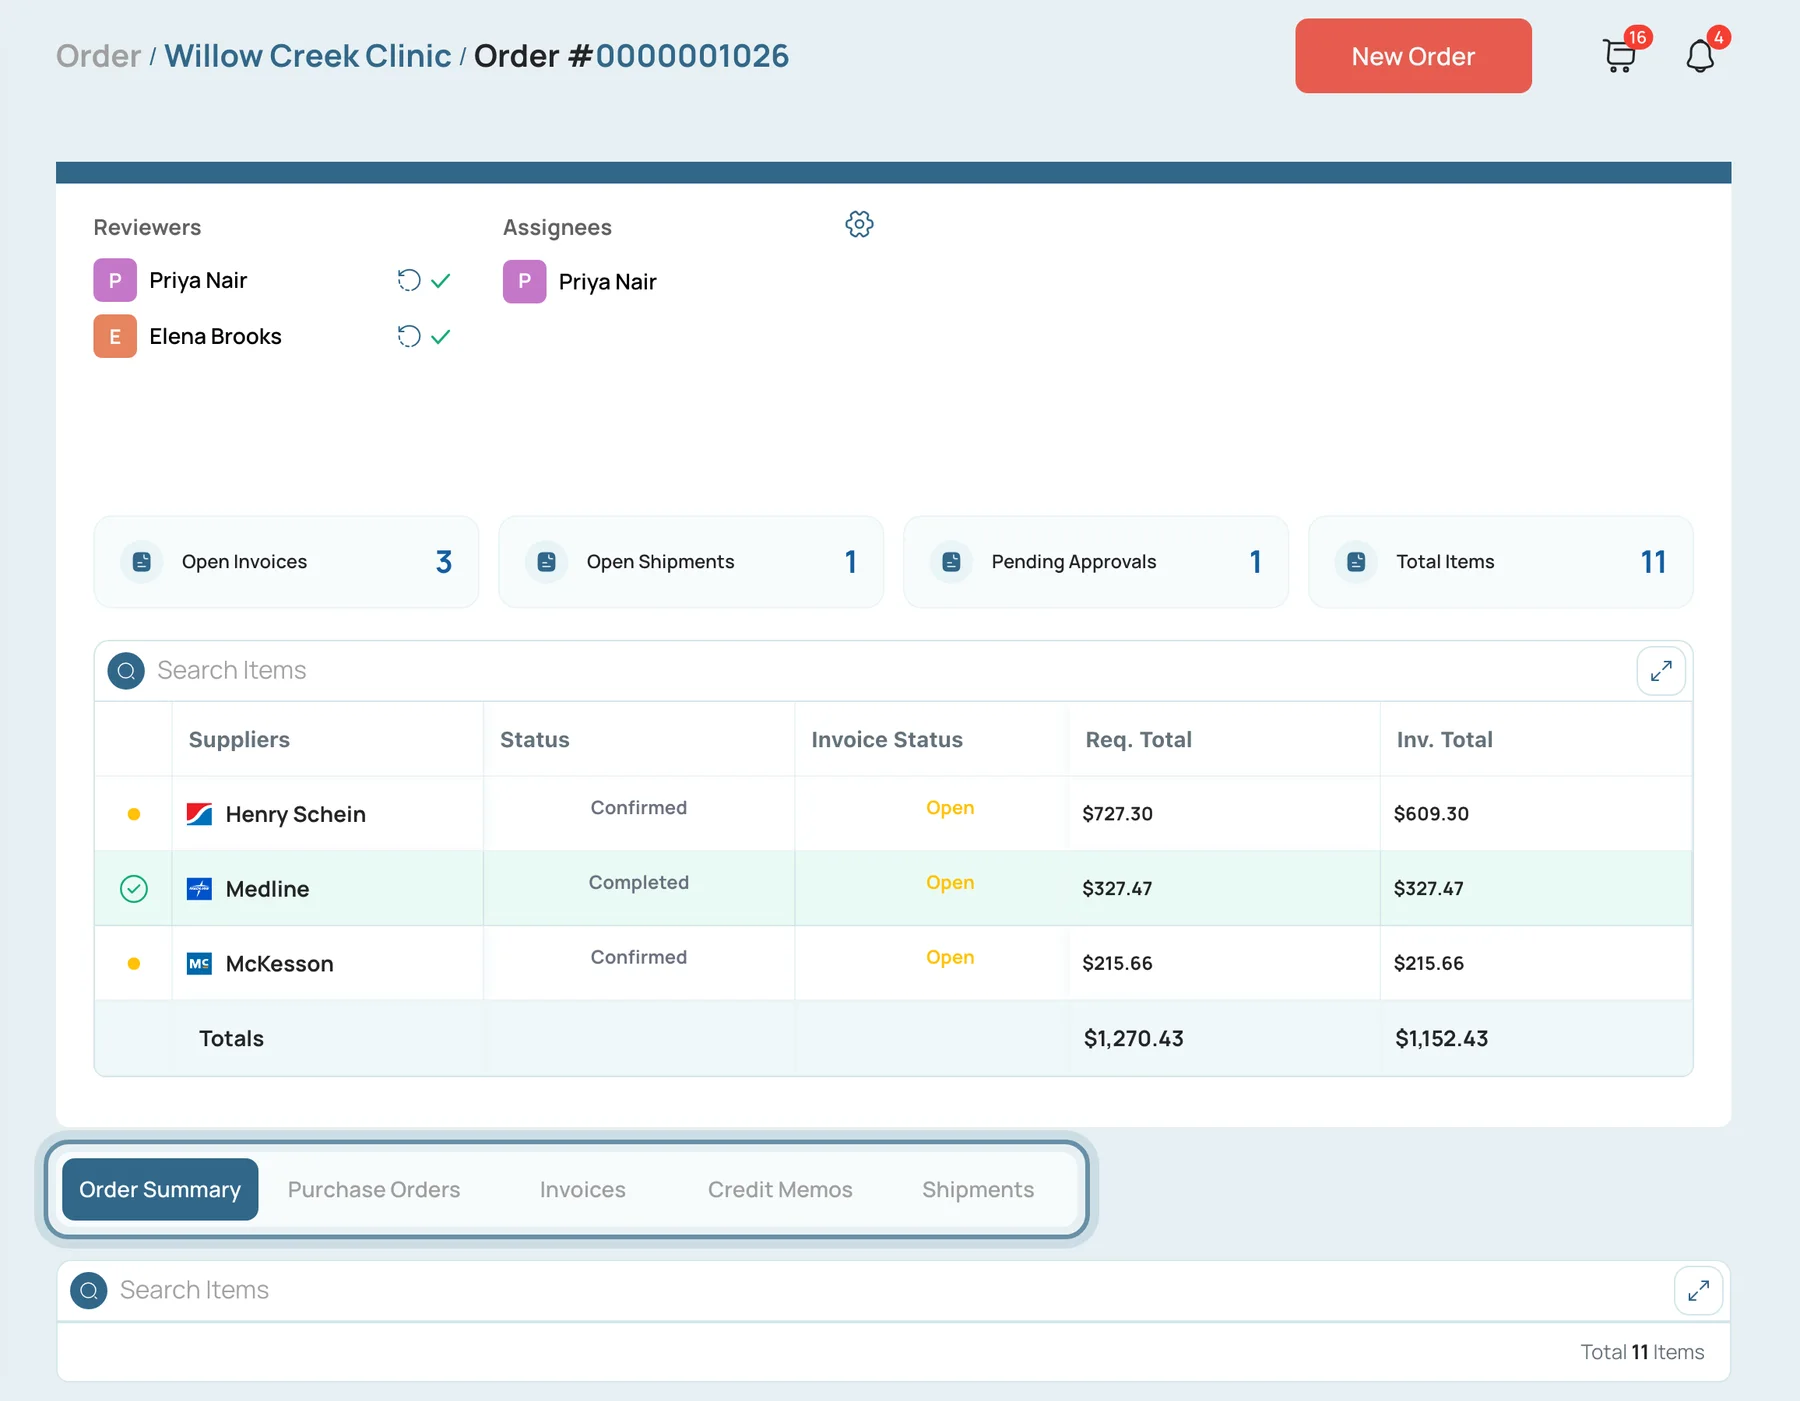Image resolution: width=1800 pixels, height=1401 pixels.
Task: Reset Elena Brooks' review status
Action: pyautogui.click(x=409, y=336)
